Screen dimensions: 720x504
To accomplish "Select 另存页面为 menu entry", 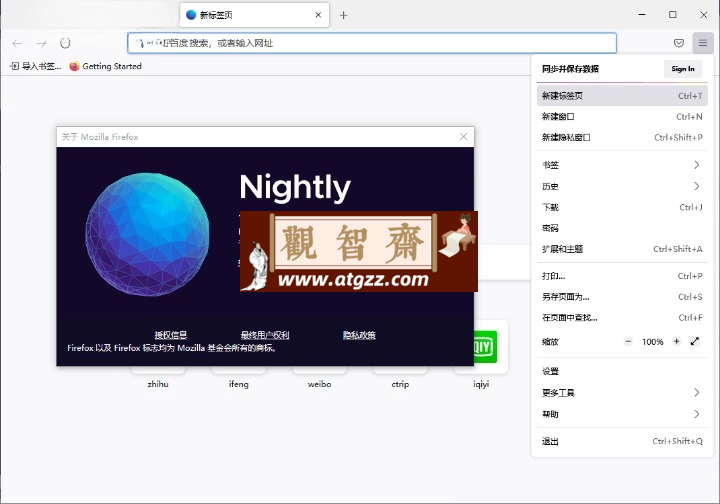I will click(622, 297).
